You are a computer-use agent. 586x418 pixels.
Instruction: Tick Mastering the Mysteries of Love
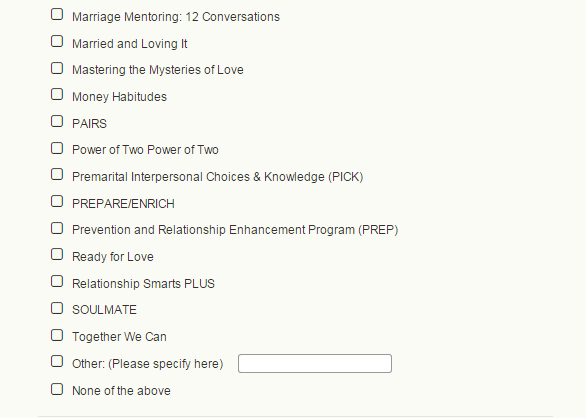pos(57,68)
